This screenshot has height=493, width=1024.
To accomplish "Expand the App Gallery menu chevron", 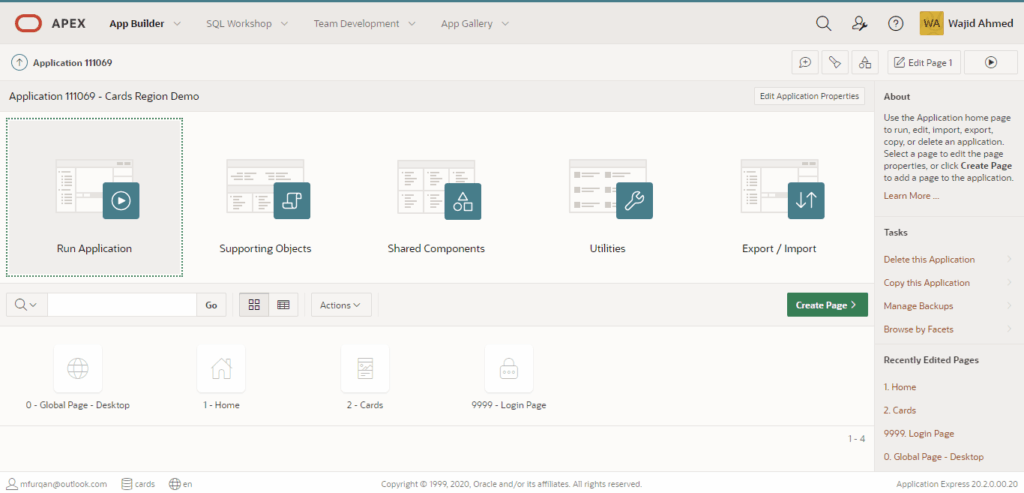I will [x=505, y=24].
